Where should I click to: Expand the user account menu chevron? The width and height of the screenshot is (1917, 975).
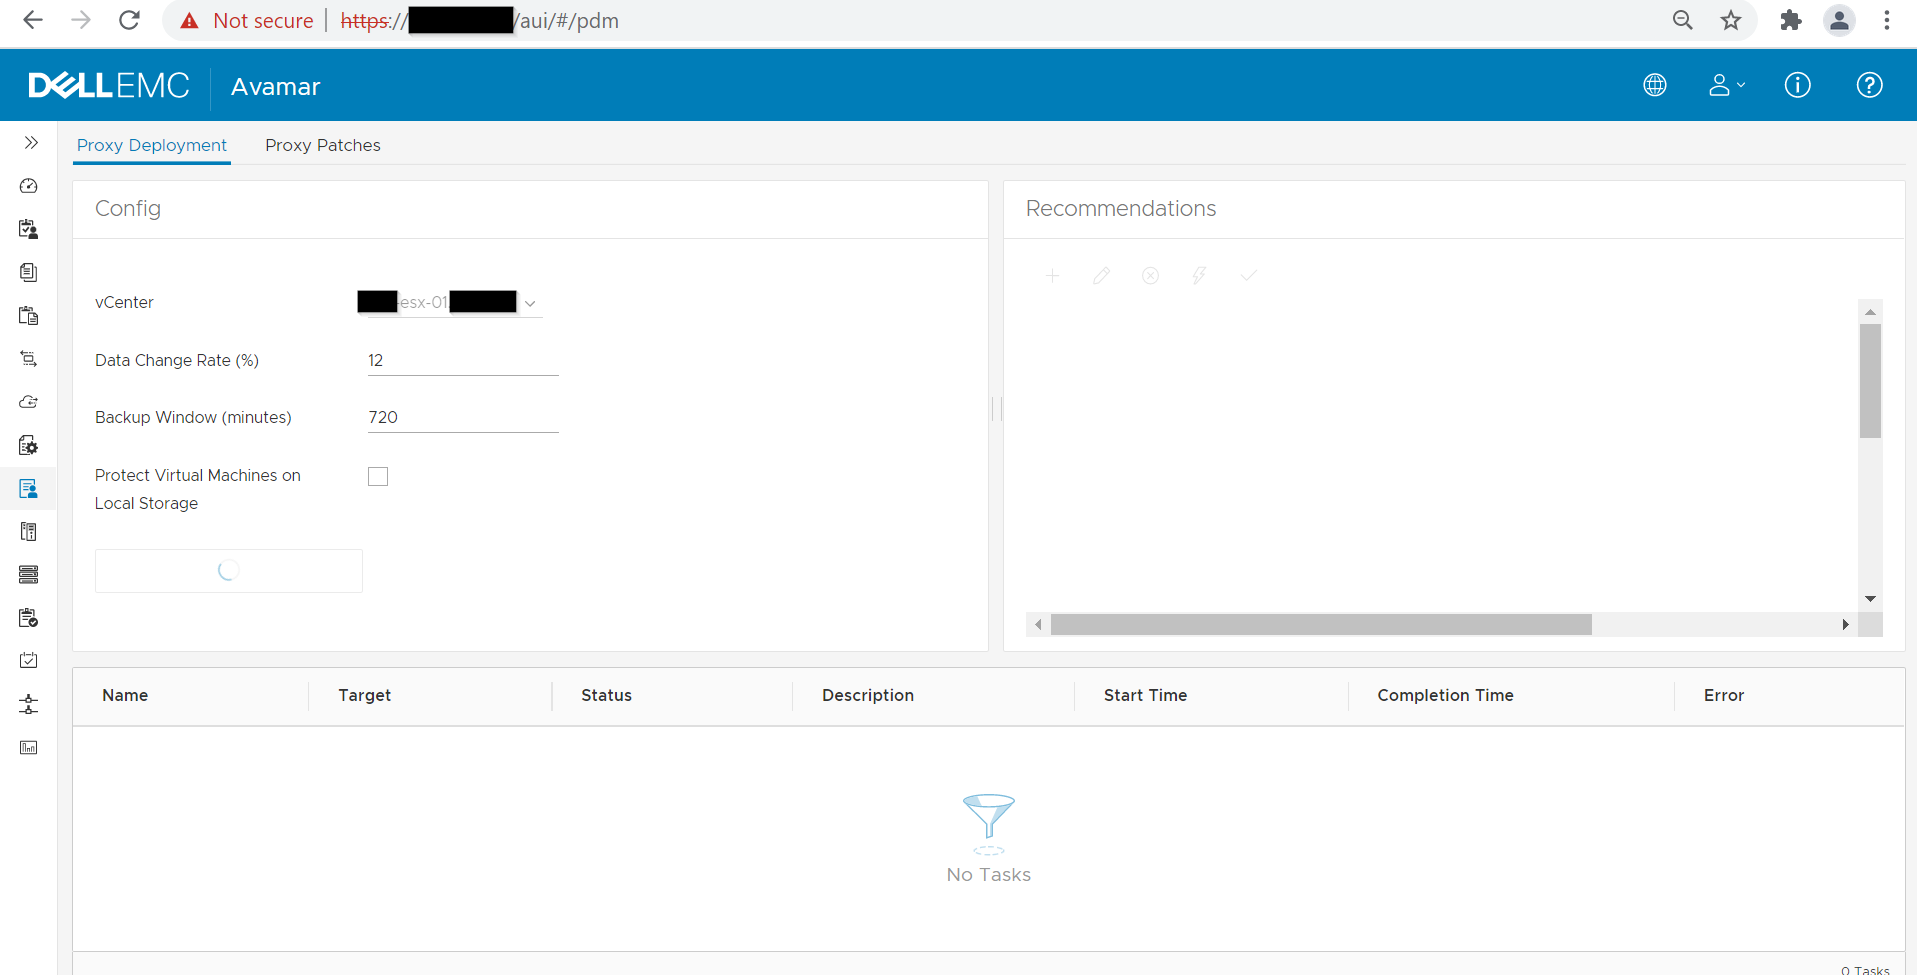(x=1740, y=85)
